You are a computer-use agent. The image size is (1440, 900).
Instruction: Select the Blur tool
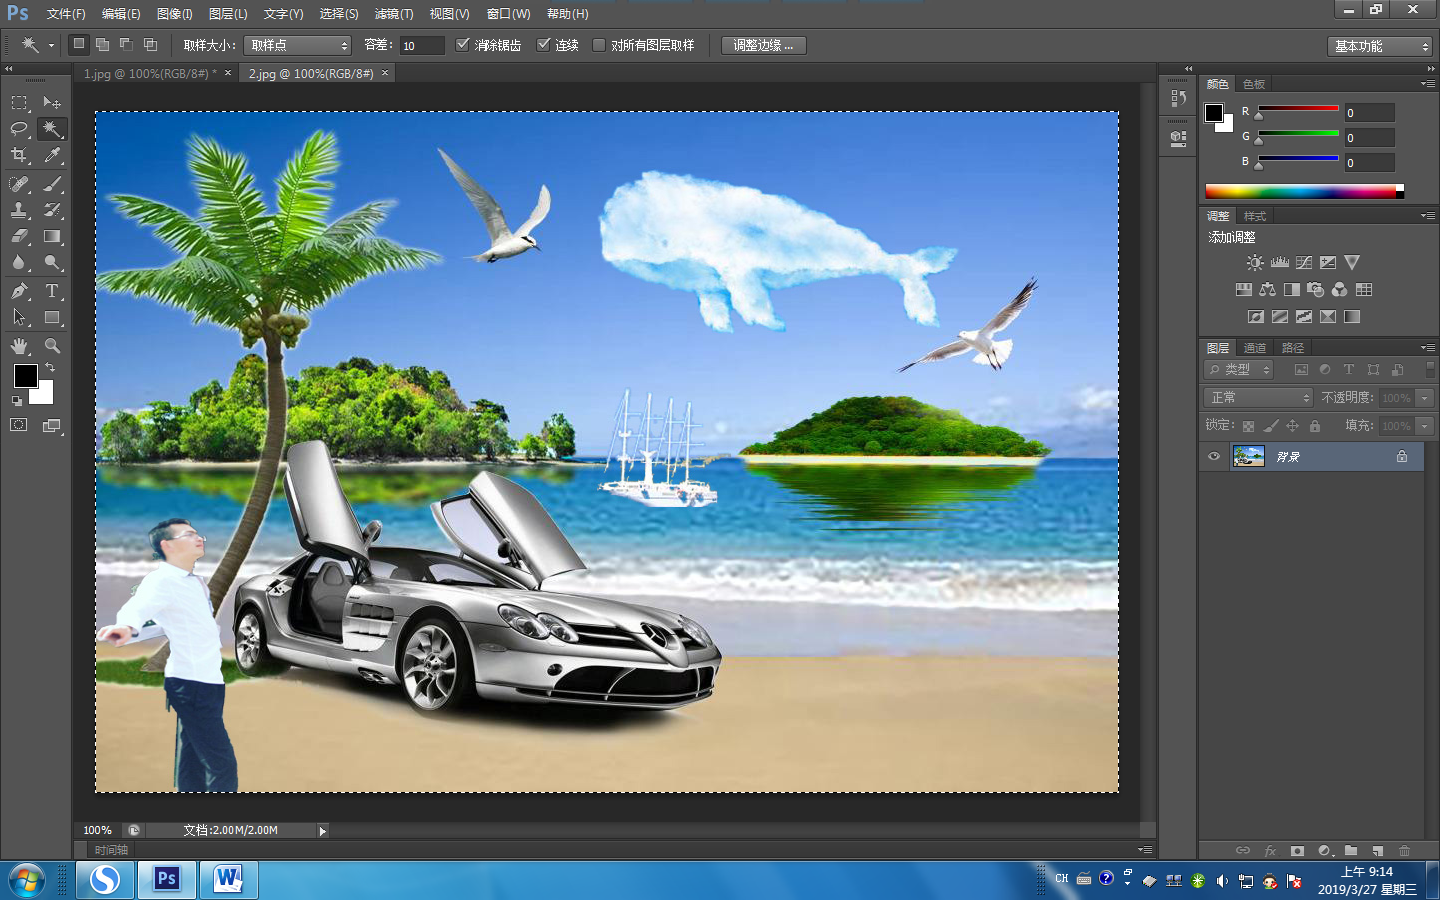[19, 262]
